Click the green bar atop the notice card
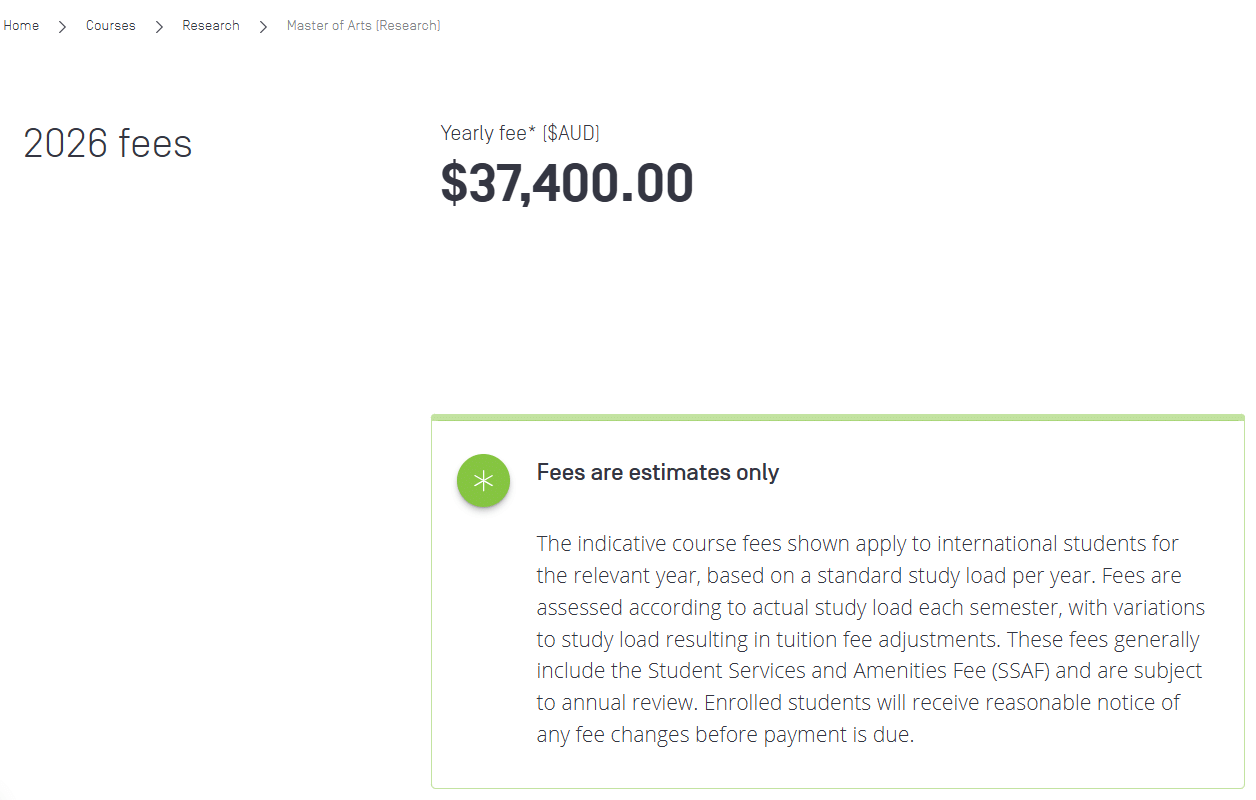Screen dimensions: 1256x800 pyautogui.click(x=838, y=415)
